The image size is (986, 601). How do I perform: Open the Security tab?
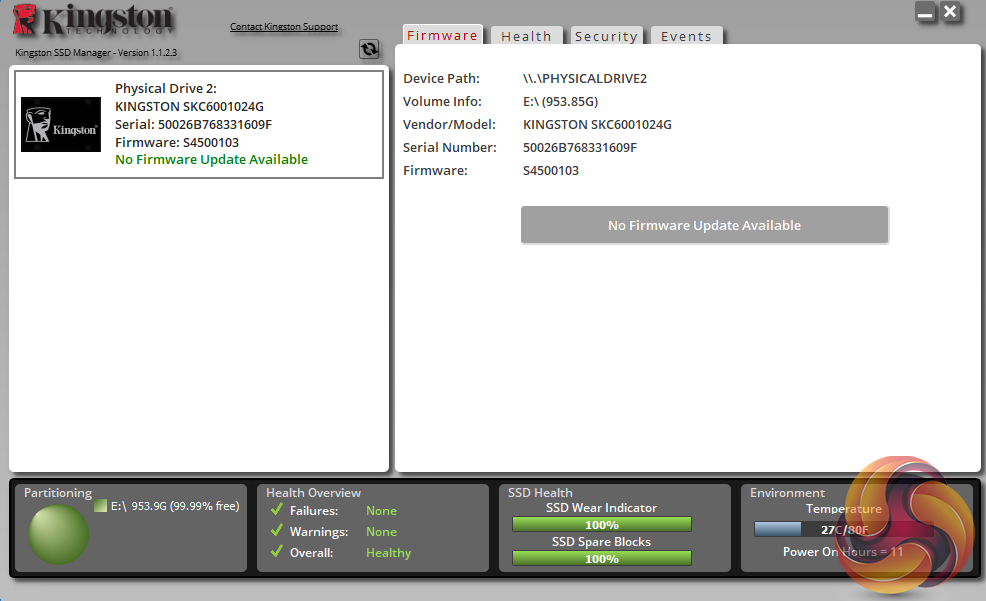(606, 36)
